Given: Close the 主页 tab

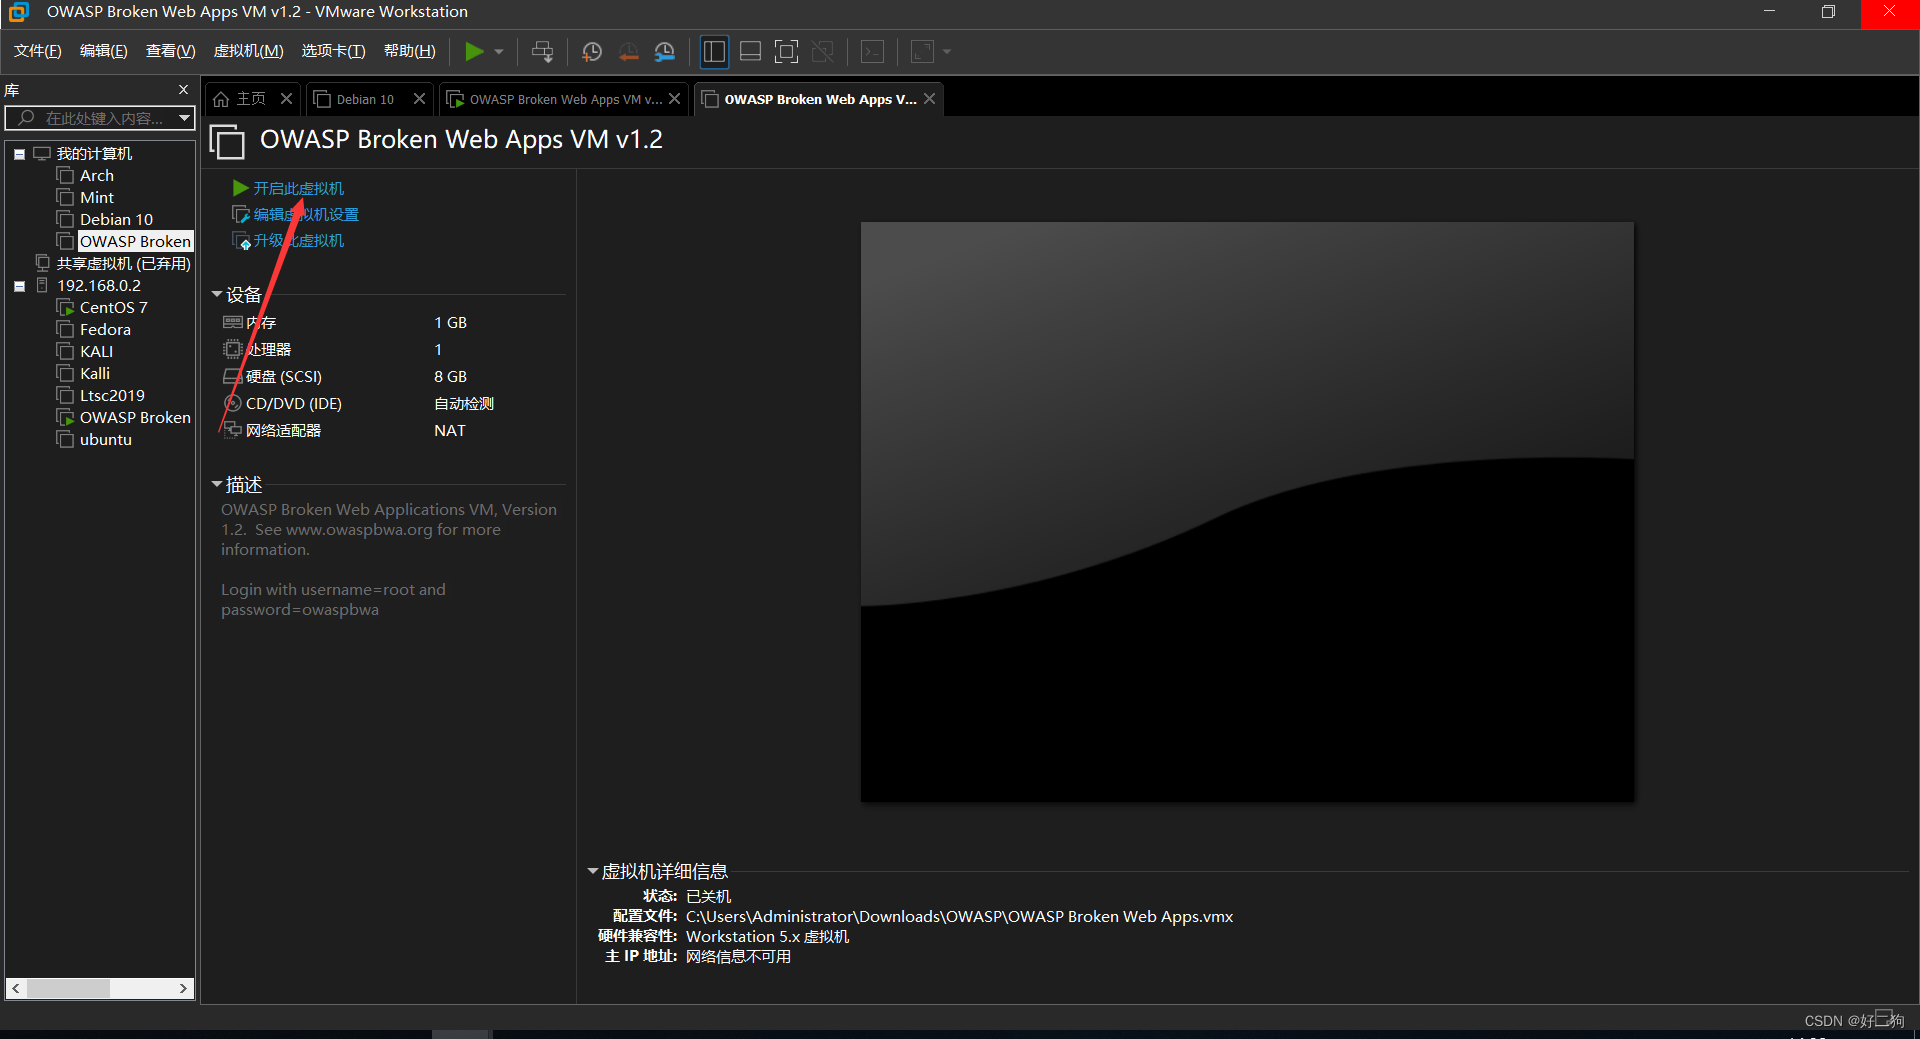Looking at the screenshot, I should pyautogui.click(x=286, y=98).
